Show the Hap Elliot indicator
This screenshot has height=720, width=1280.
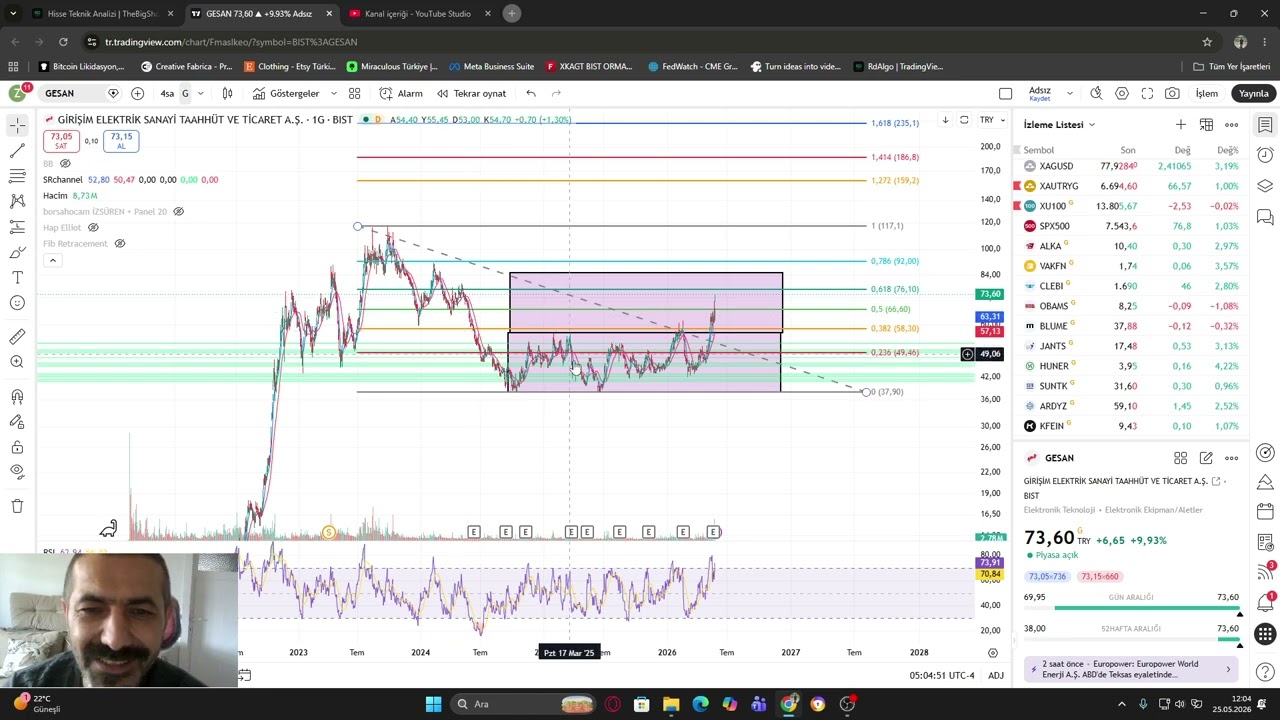pos(93,227)
